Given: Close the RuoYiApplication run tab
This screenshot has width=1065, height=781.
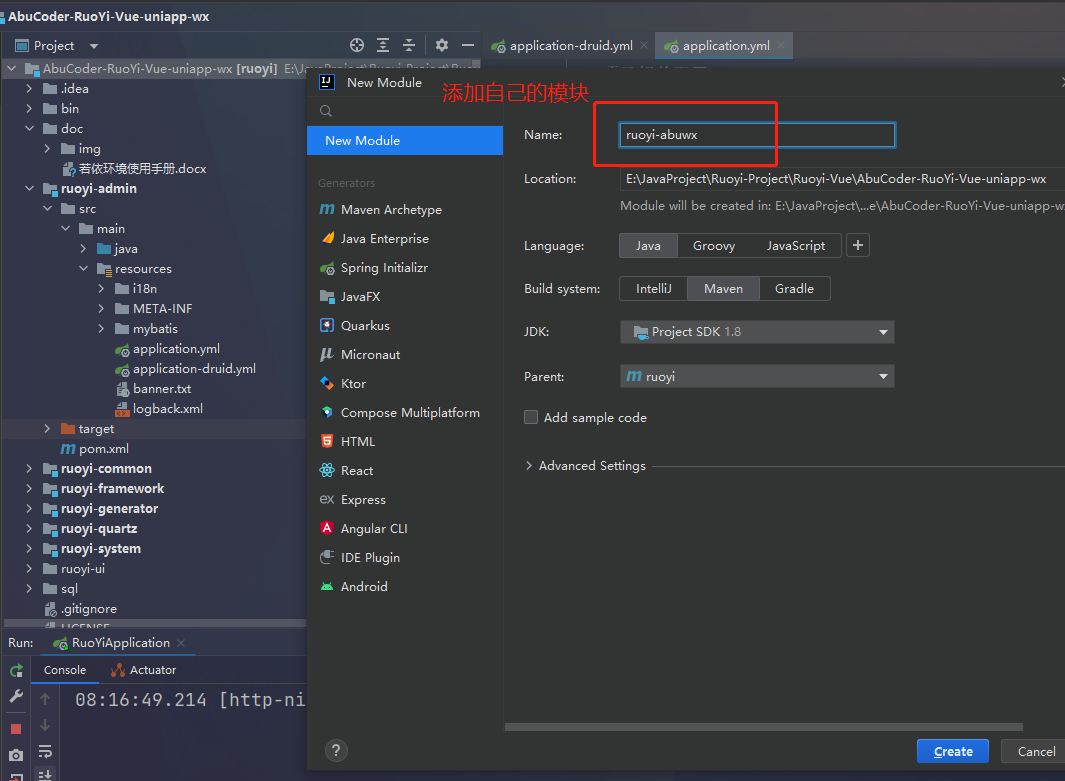Looking at the screenshot, I should [x=181, y=643].
